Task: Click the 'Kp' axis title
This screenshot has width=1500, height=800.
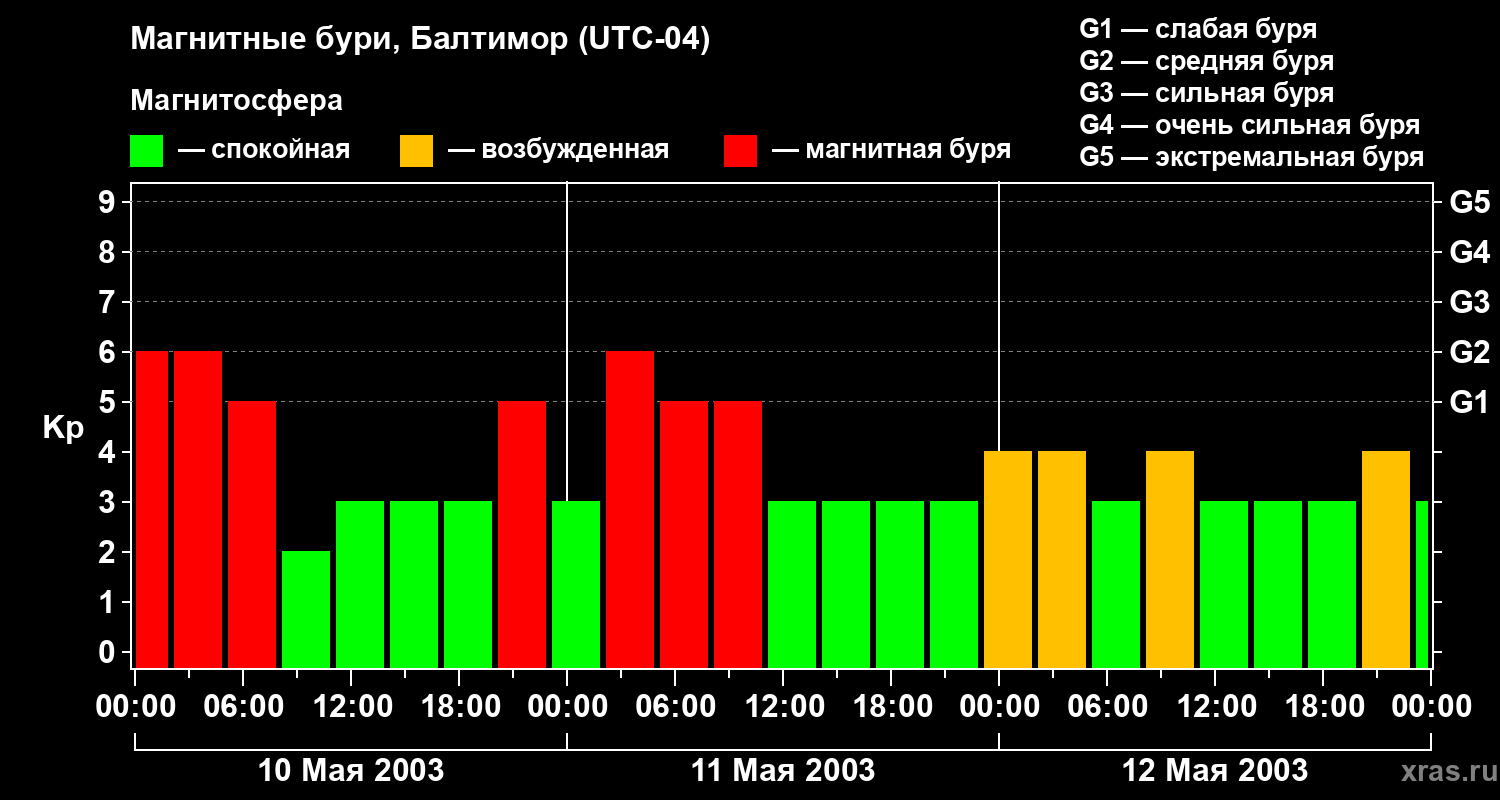Action: (x=63, y=428)
